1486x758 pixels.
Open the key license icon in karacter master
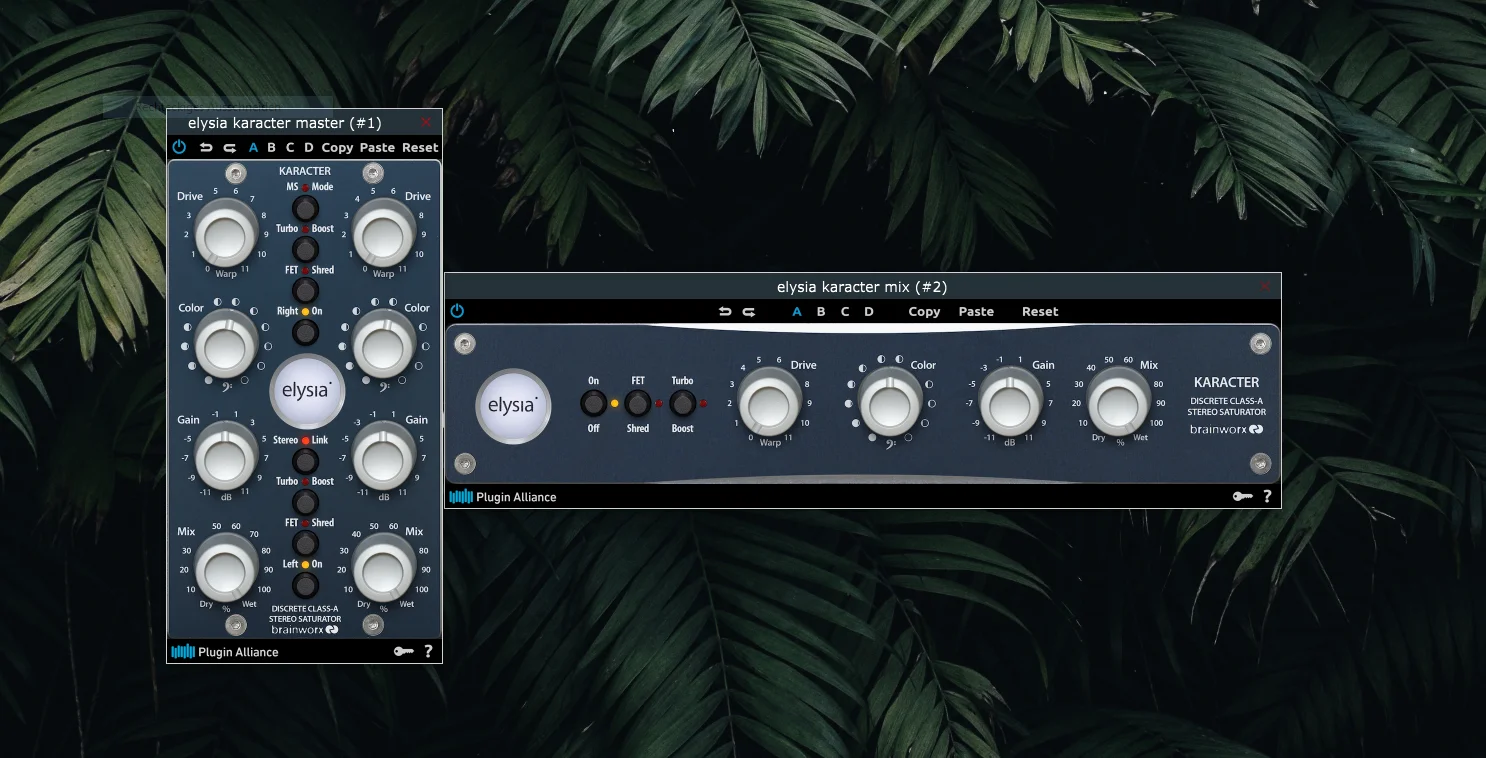[x=403, y=651]
